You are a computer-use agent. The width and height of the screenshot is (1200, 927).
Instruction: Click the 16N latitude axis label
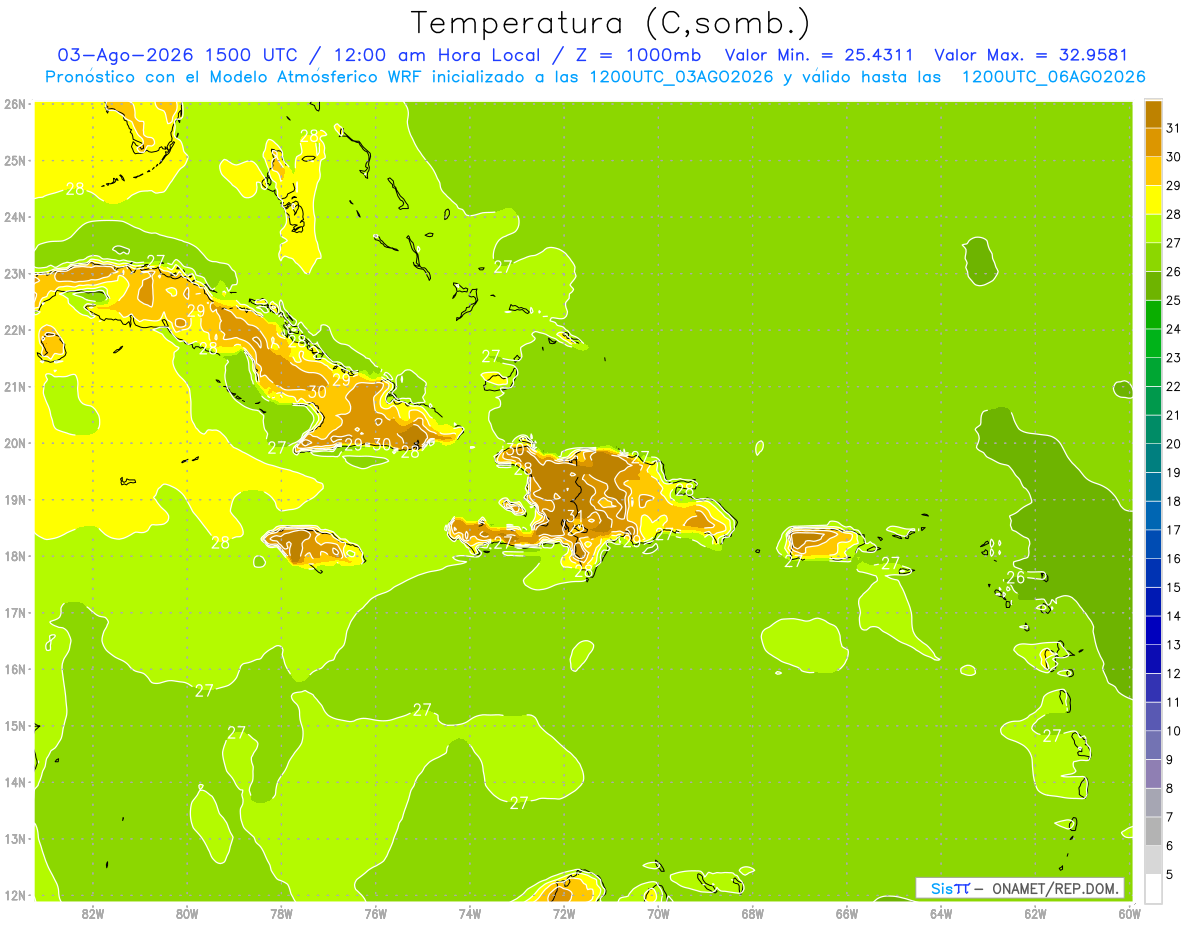(x=15, y=669)
